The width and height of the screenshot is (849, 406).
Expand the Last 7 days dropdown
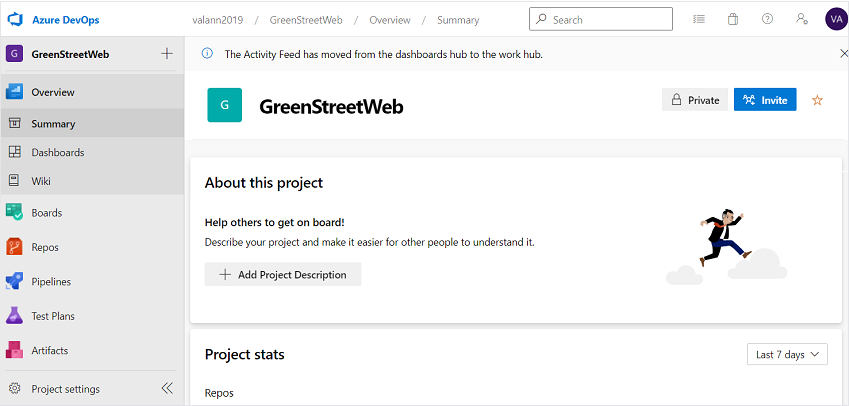pos(787,355)
